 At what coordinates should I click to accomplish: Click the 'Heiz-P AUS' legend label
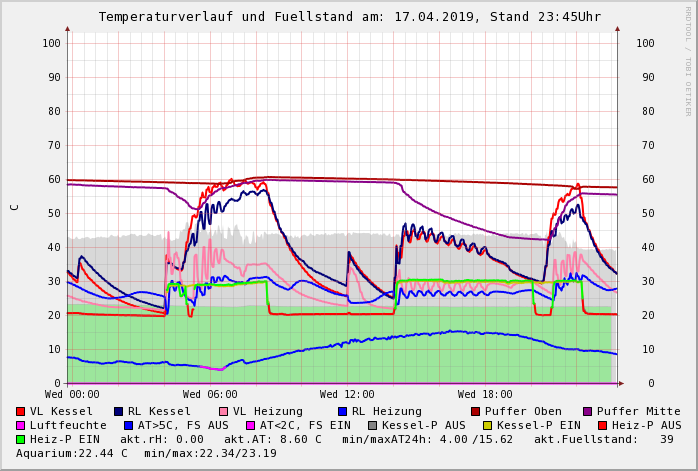tap(646, 425)
